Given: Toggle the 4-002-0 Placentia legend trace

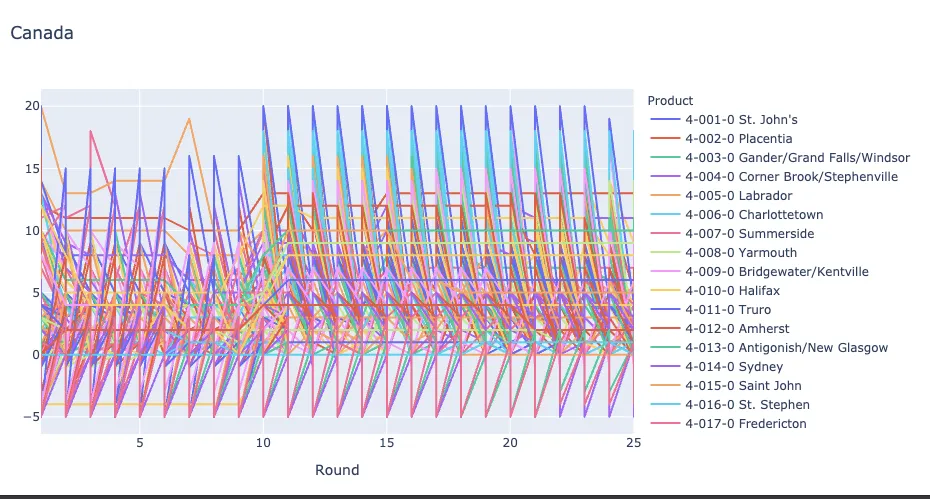Looking at the screenshot, I should click(721, 139).
